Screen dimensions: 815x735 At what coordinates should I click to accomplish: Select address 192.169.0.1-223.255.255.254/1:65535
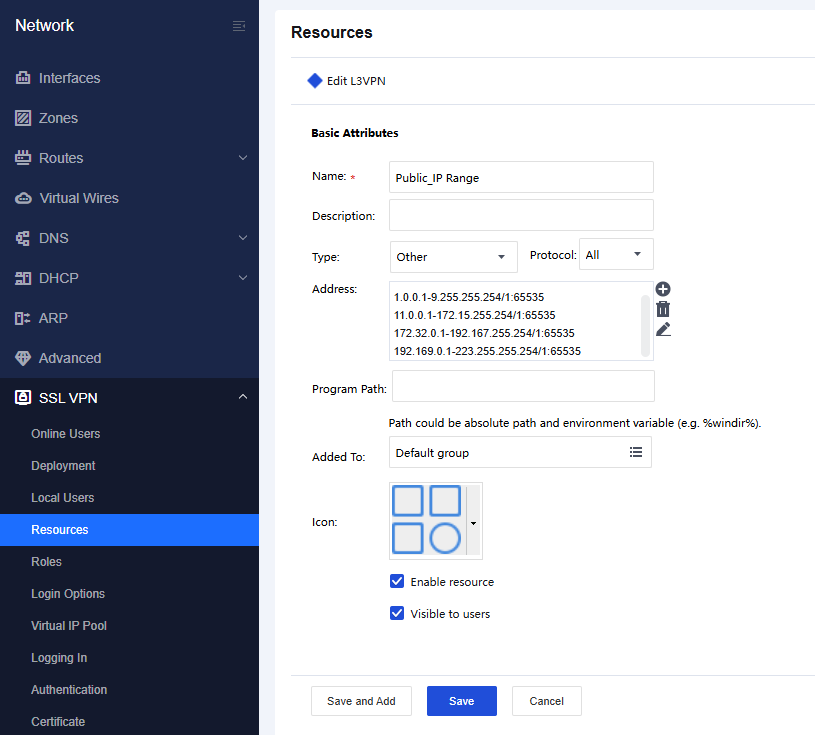coord(487,351)
